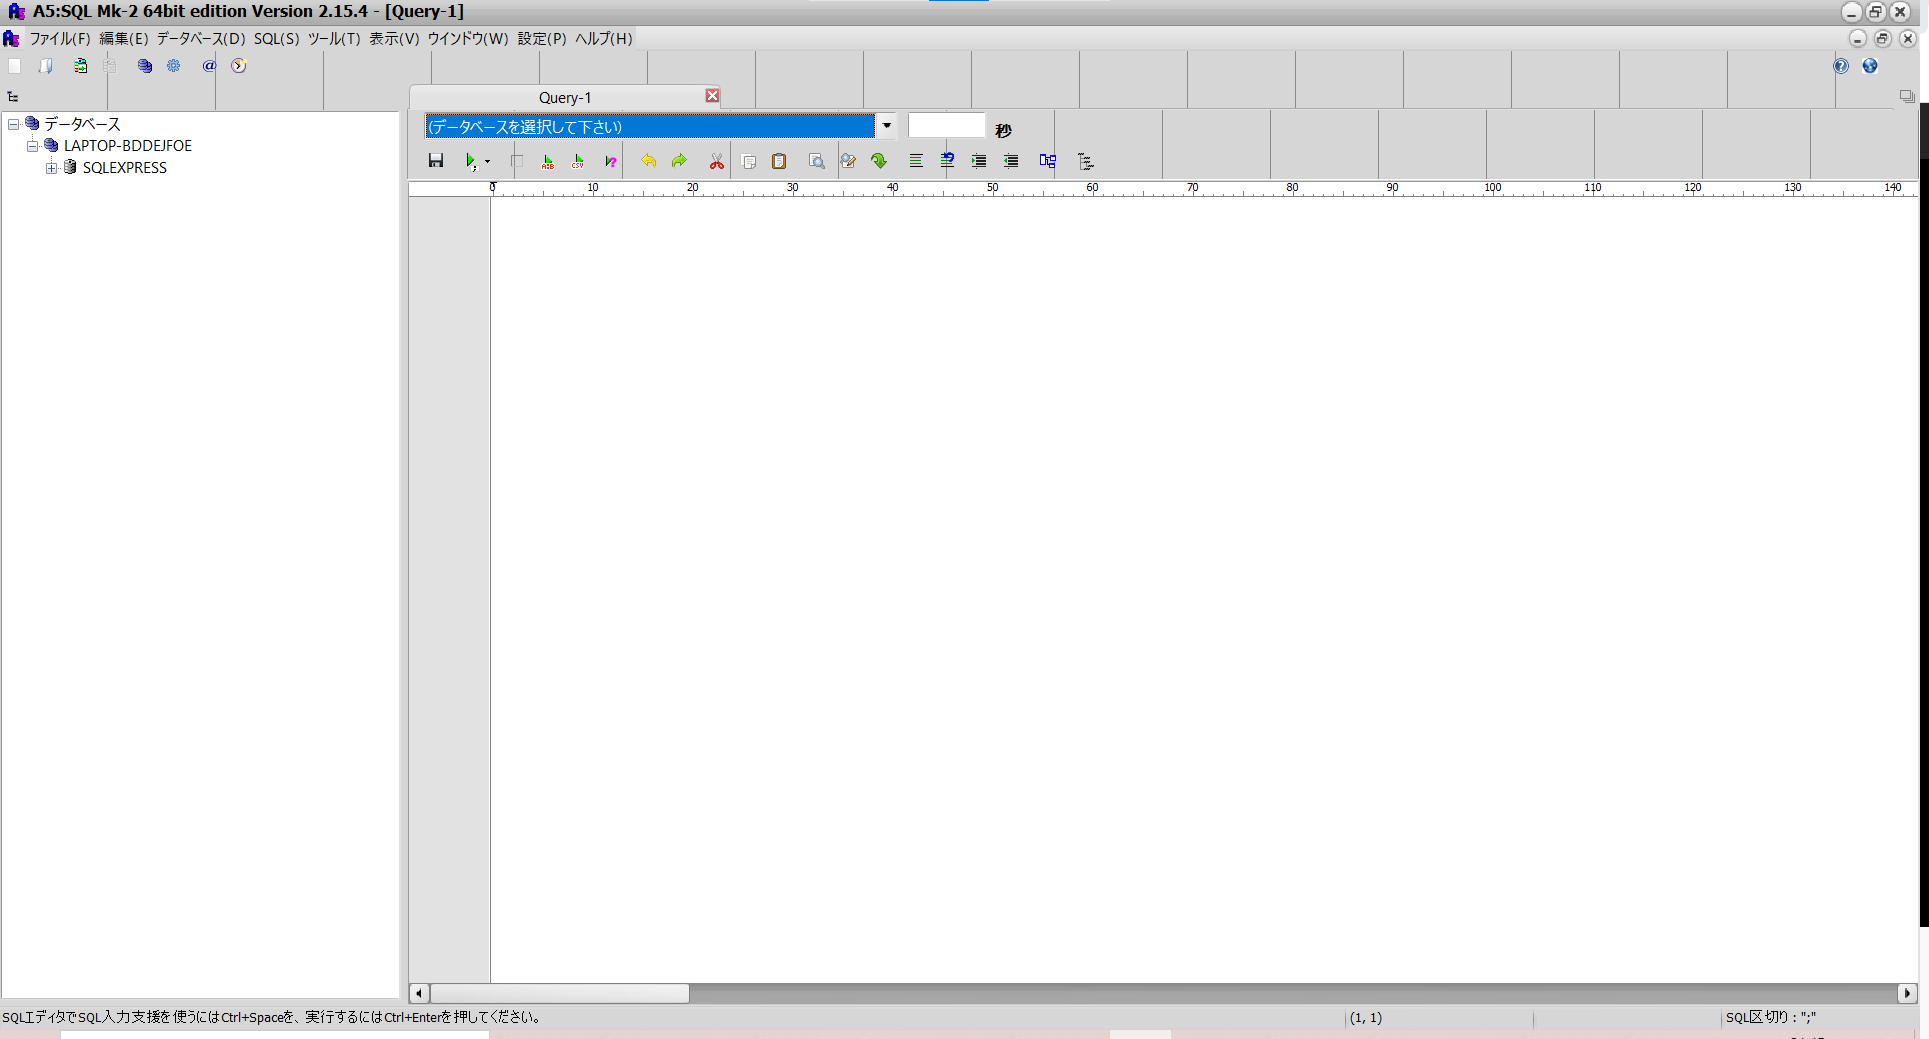Click the SQL format green lines icon
This screenshot has height=1039, width=1929.
point(916,161)
